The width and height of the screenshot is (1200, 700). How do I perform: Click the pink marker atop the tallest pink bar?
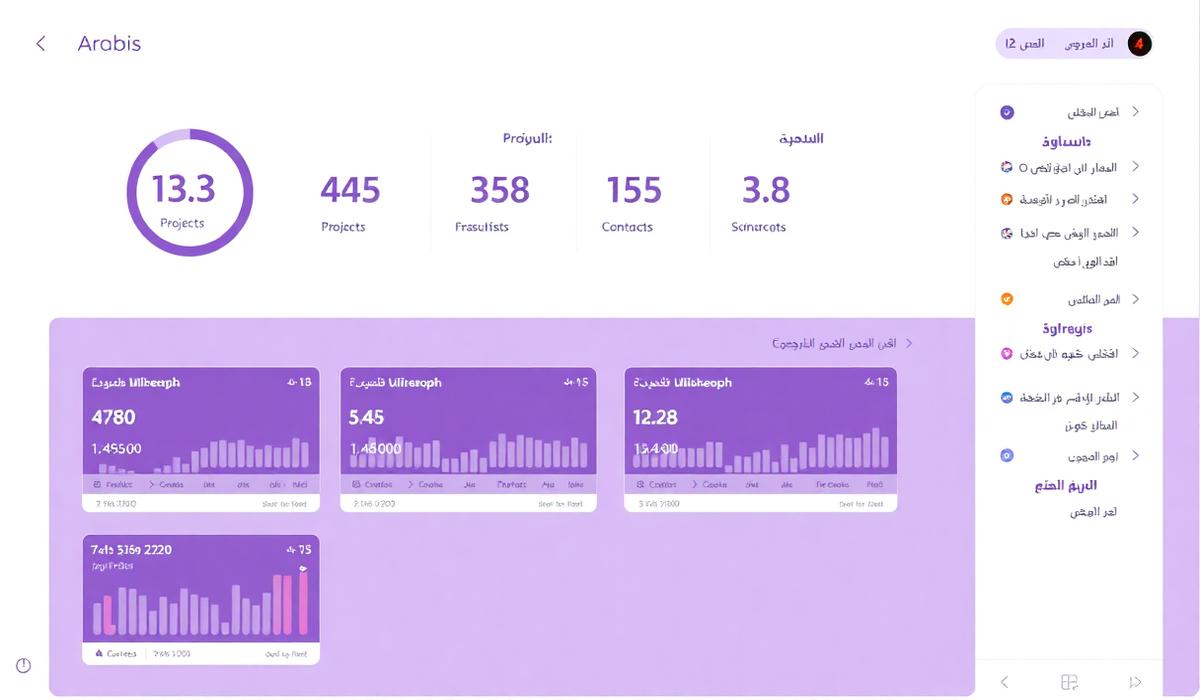303,568
